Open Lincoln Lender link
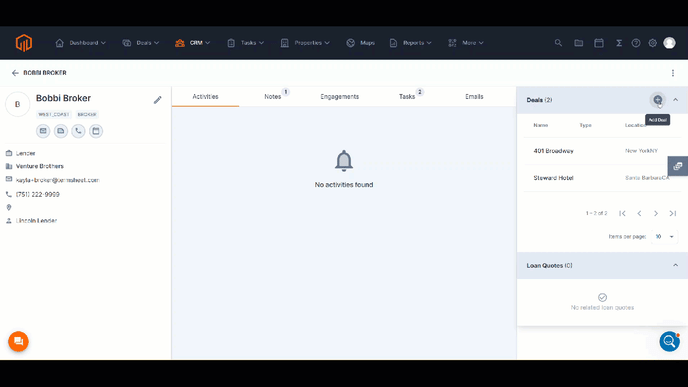 36,221
